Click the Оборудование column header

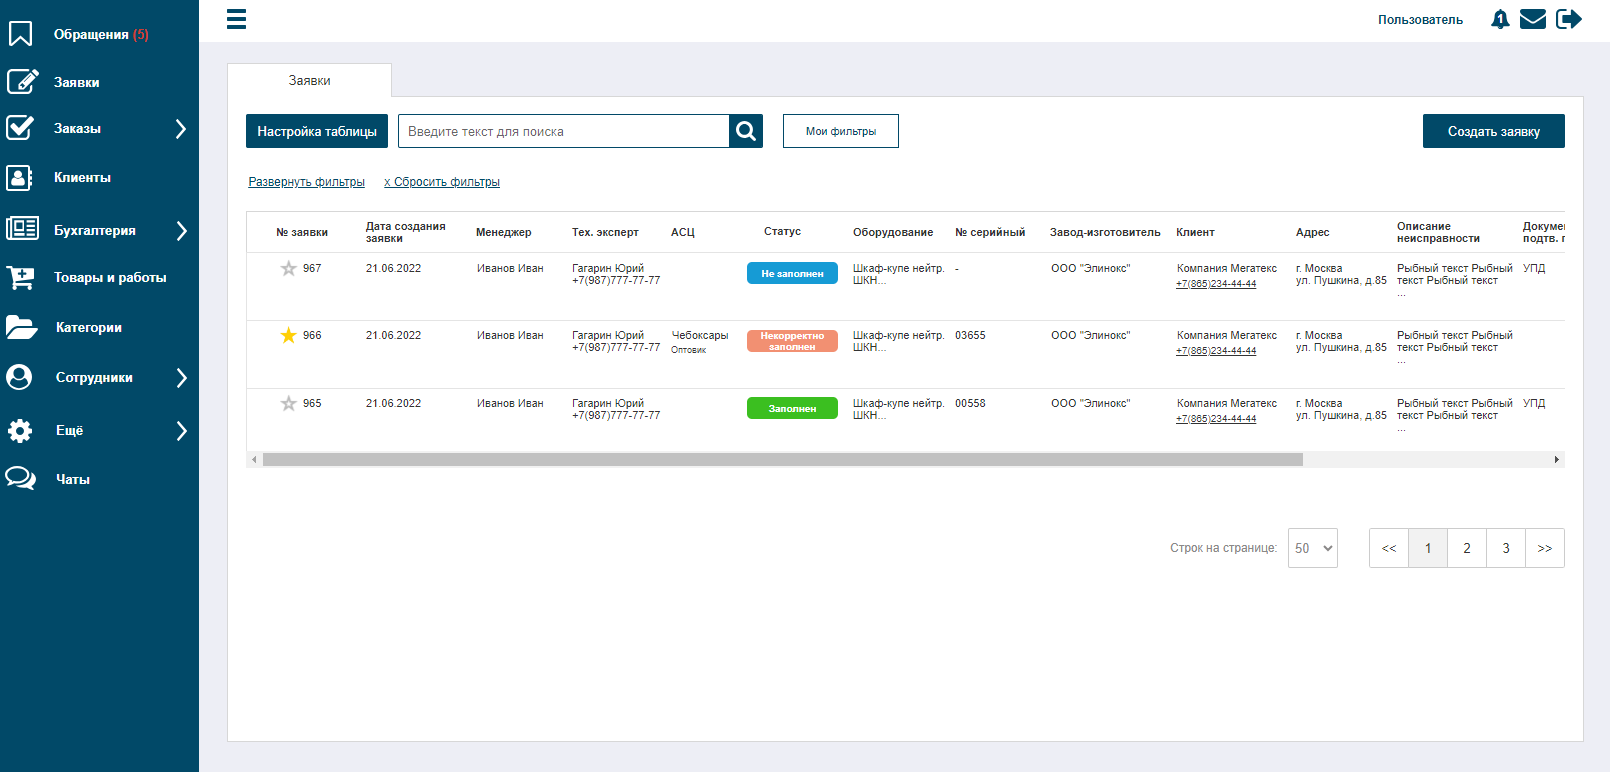(x=893, y=232)
